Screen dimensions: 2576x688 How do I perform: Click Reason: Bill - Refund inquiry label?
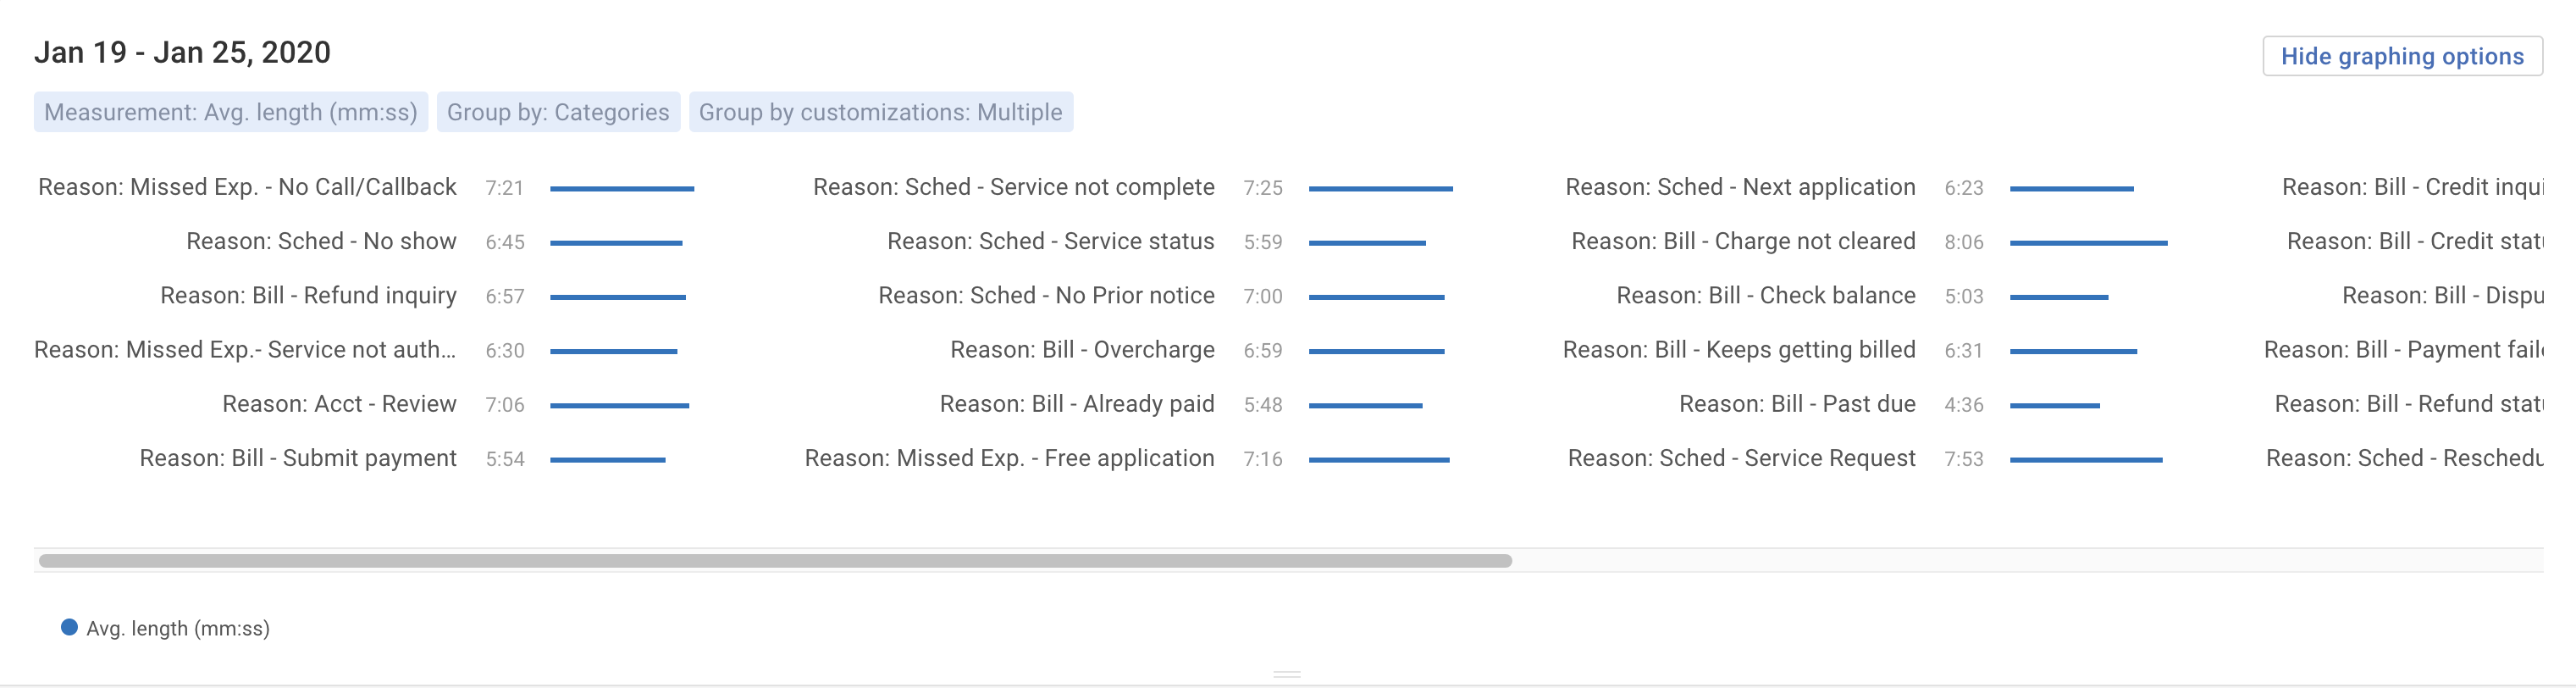coord(308,296)
